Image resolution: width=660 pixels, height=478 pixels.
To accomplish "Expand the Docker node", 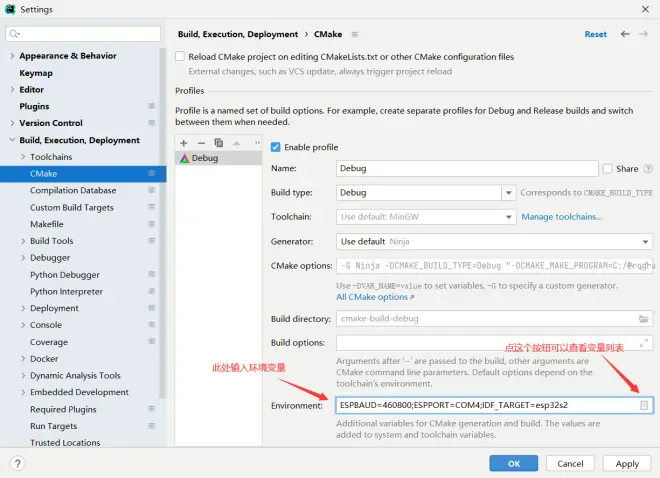I will (23, 358).
